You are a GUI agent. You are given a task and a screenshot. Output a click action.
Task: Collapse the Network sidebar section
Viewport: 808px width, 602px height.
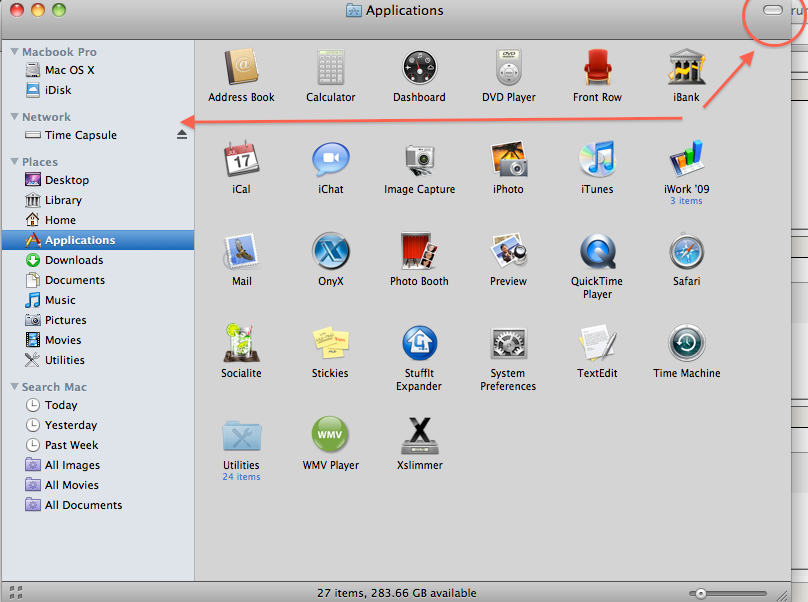(x=14, y=116)
